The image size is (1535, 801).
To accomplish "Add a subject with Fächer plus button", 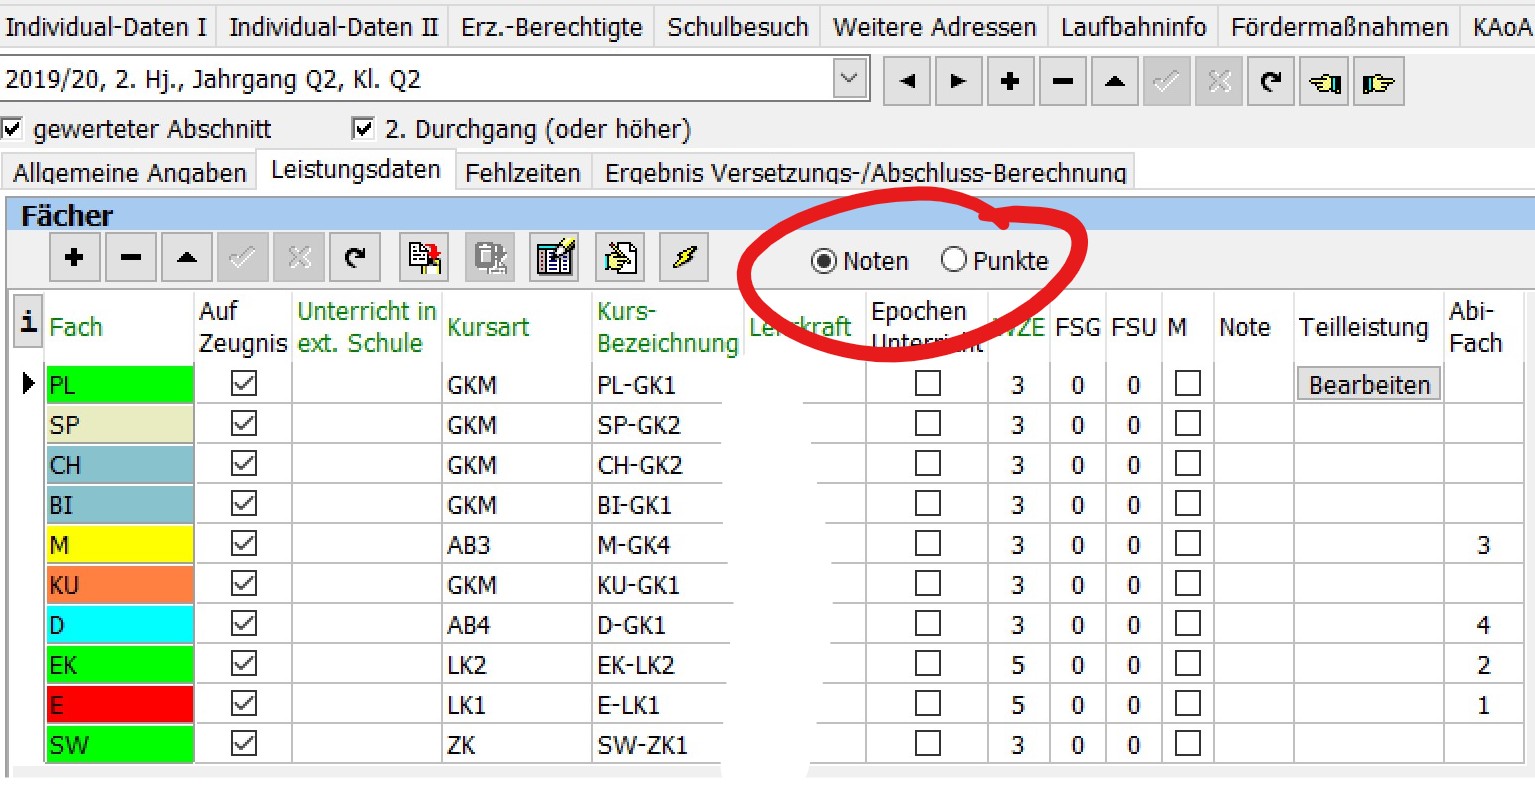I will pos(74,258).
